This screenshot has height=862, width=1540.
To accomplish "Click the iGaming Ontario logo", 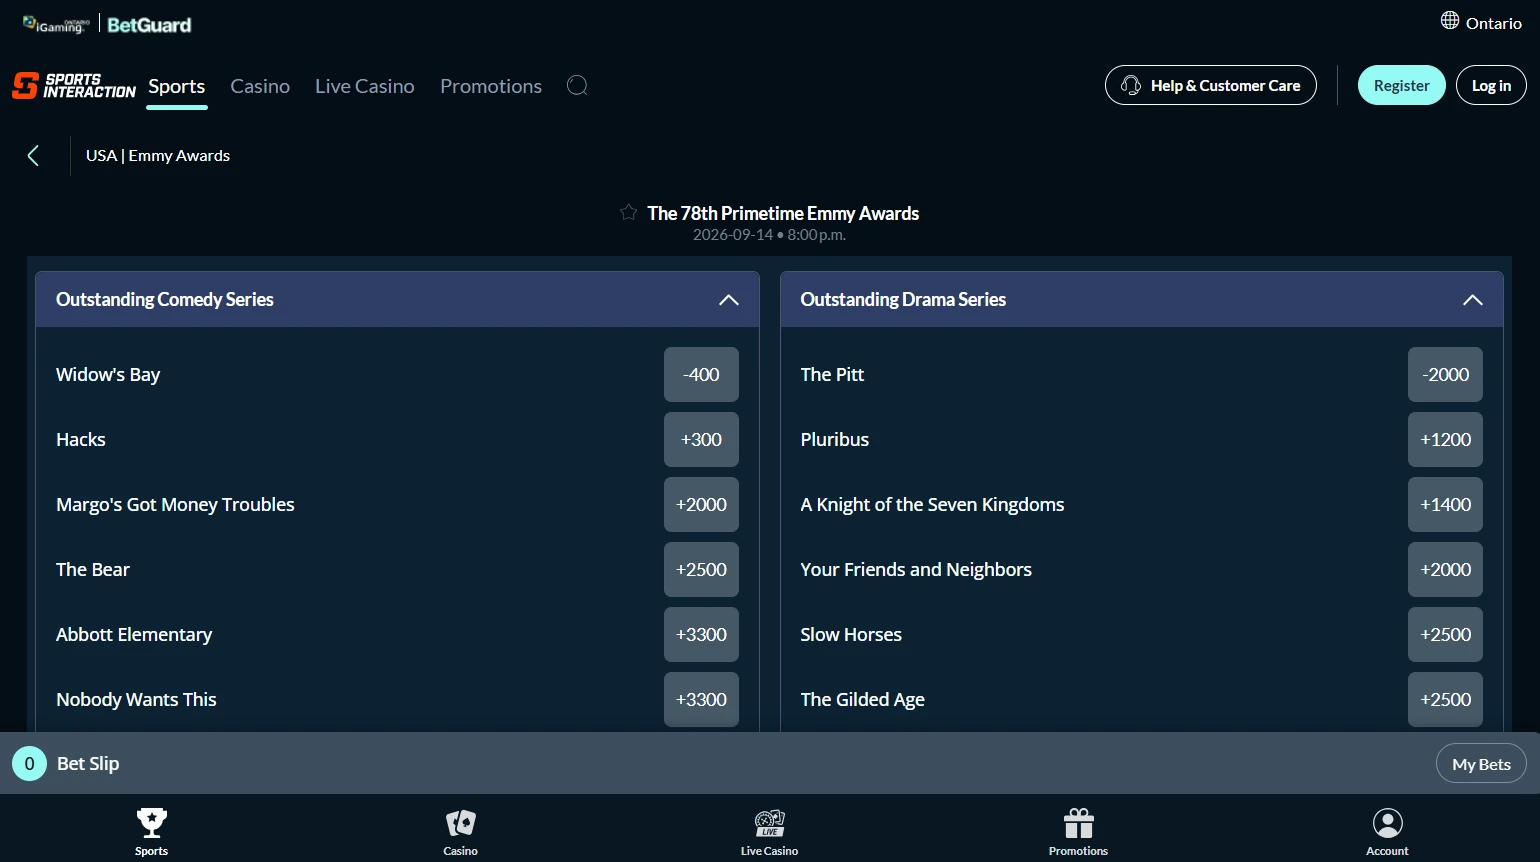I will 56,25.
